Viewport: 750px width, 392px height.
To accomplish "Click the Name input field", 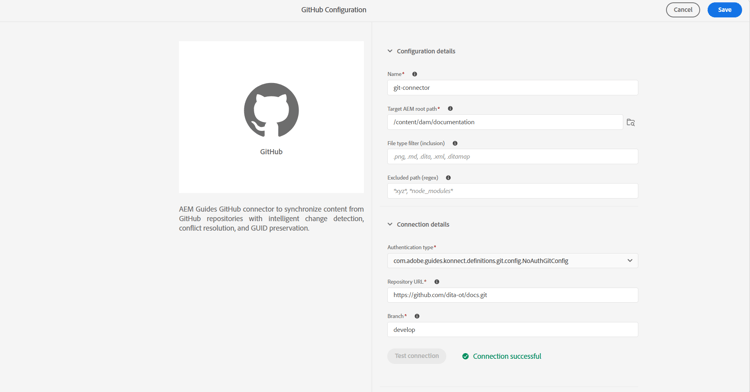I will pos(512,87).
